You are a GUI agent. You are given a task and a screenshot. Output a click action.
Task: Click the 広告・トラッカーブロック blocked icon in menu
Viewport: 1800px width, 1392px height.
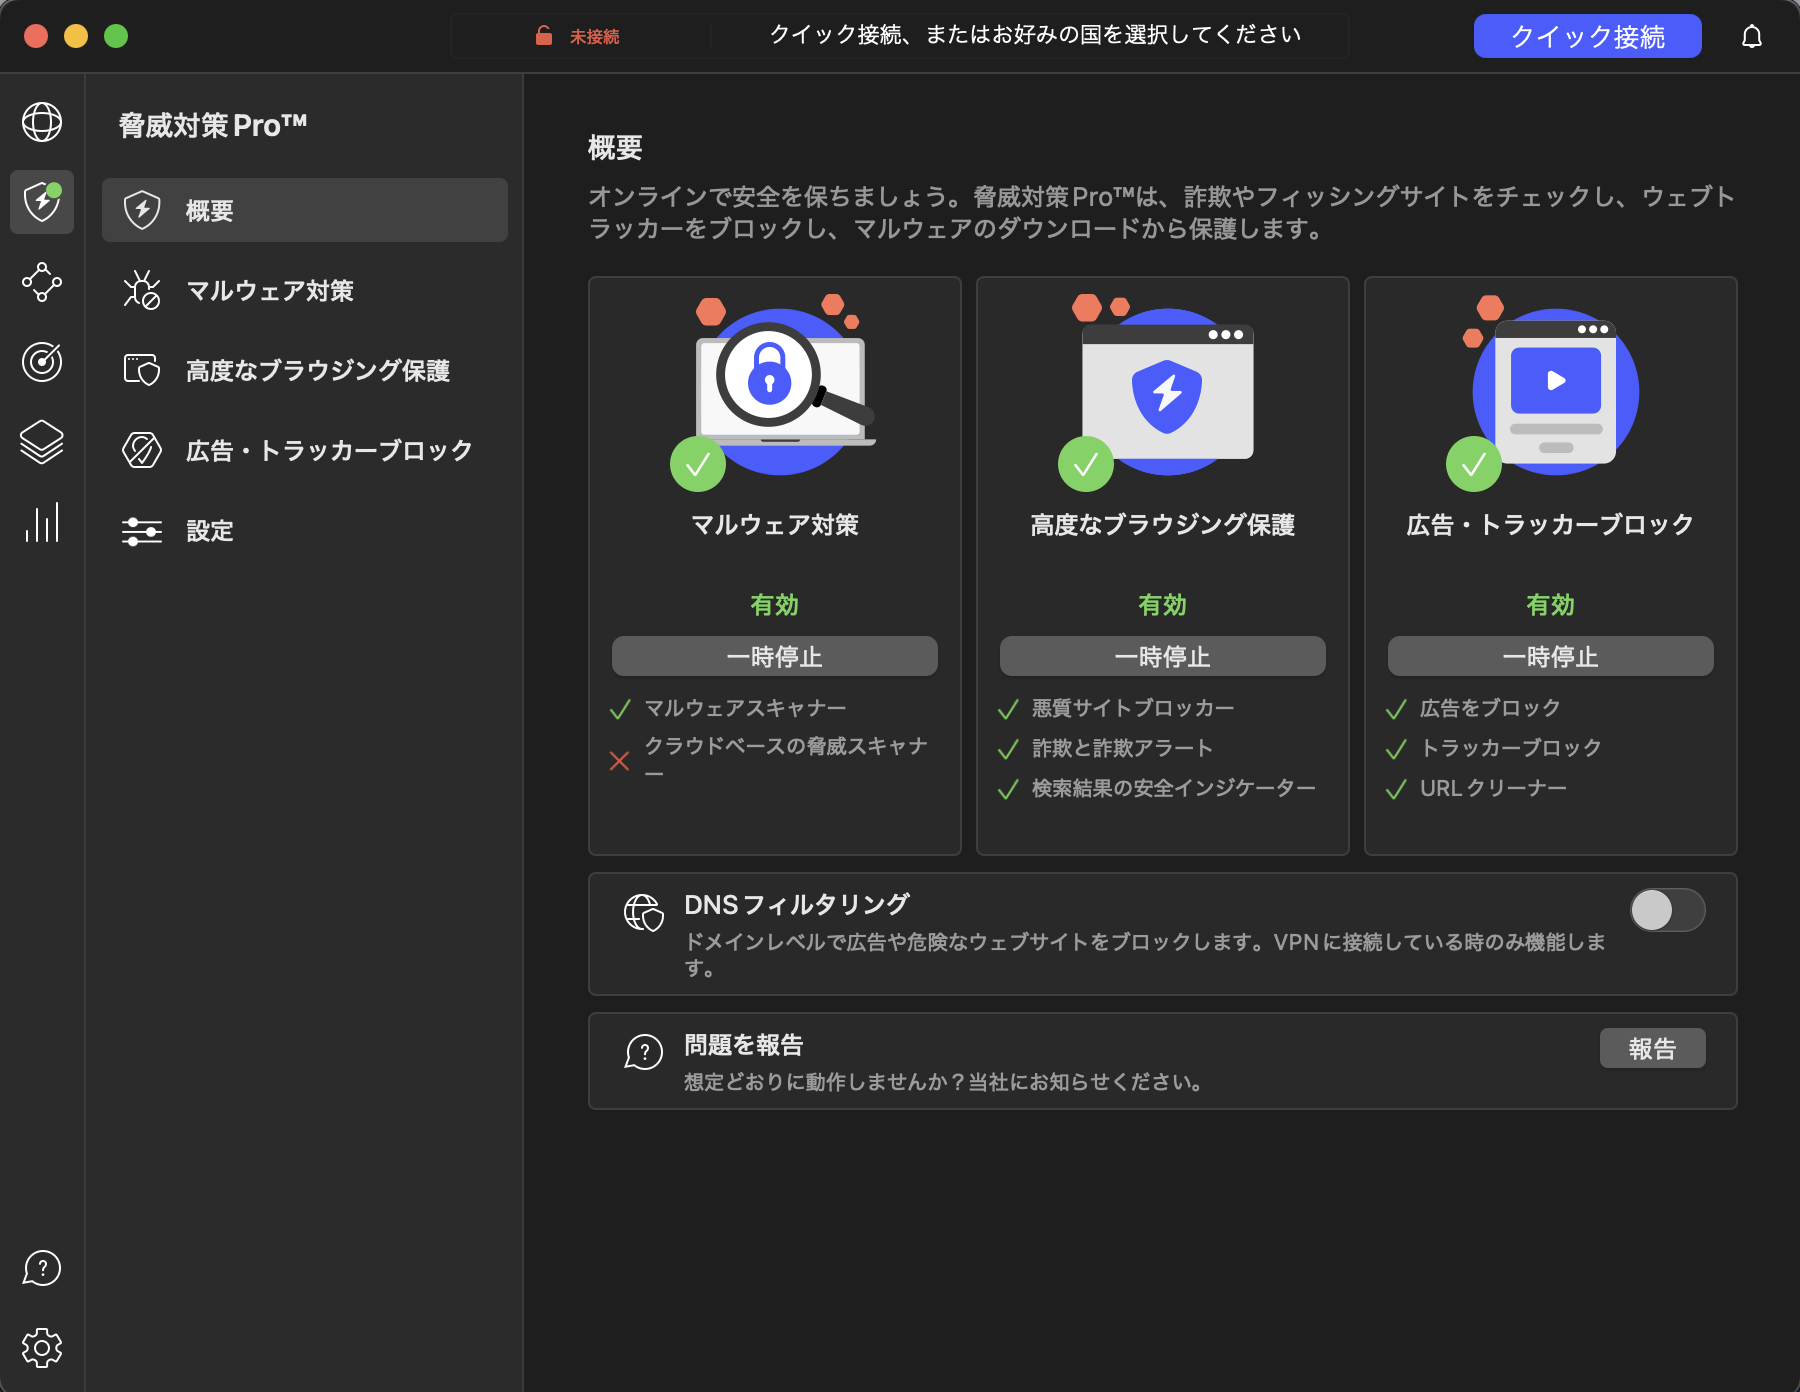point(142,450)
